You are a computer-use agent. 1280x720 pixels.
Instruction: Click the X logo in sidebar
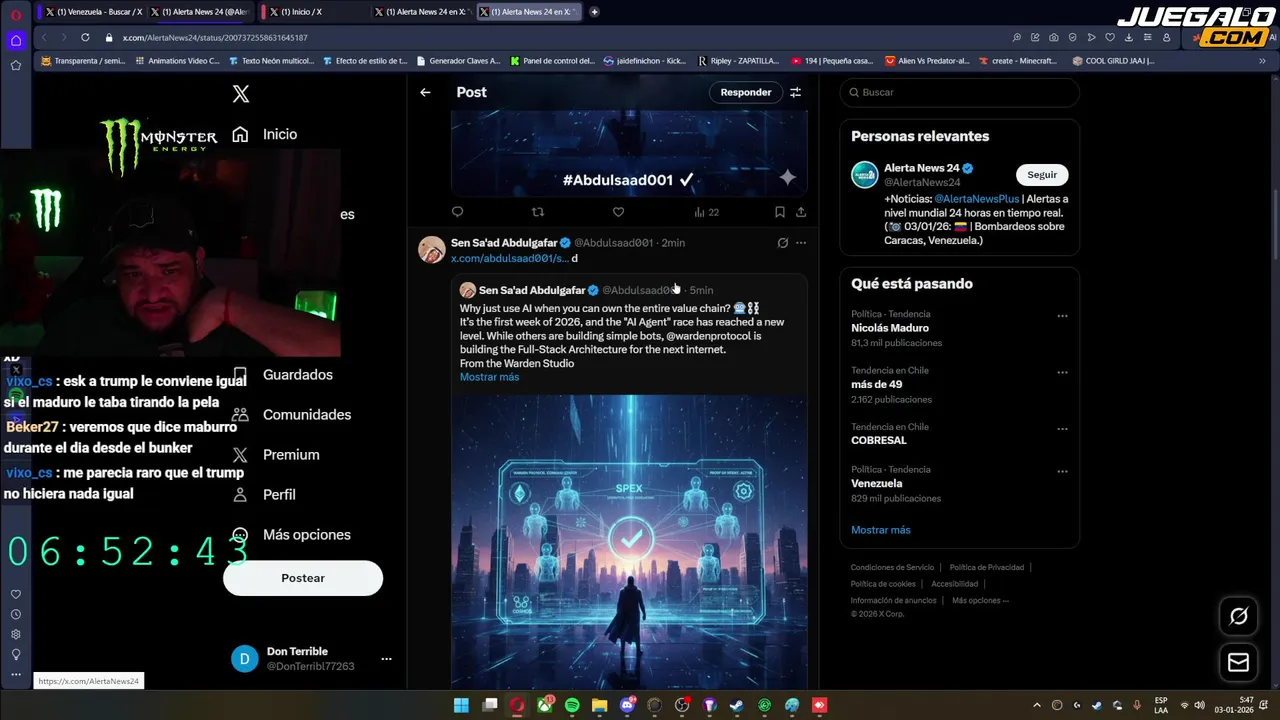pyautogui.click(x=240, y=94)
